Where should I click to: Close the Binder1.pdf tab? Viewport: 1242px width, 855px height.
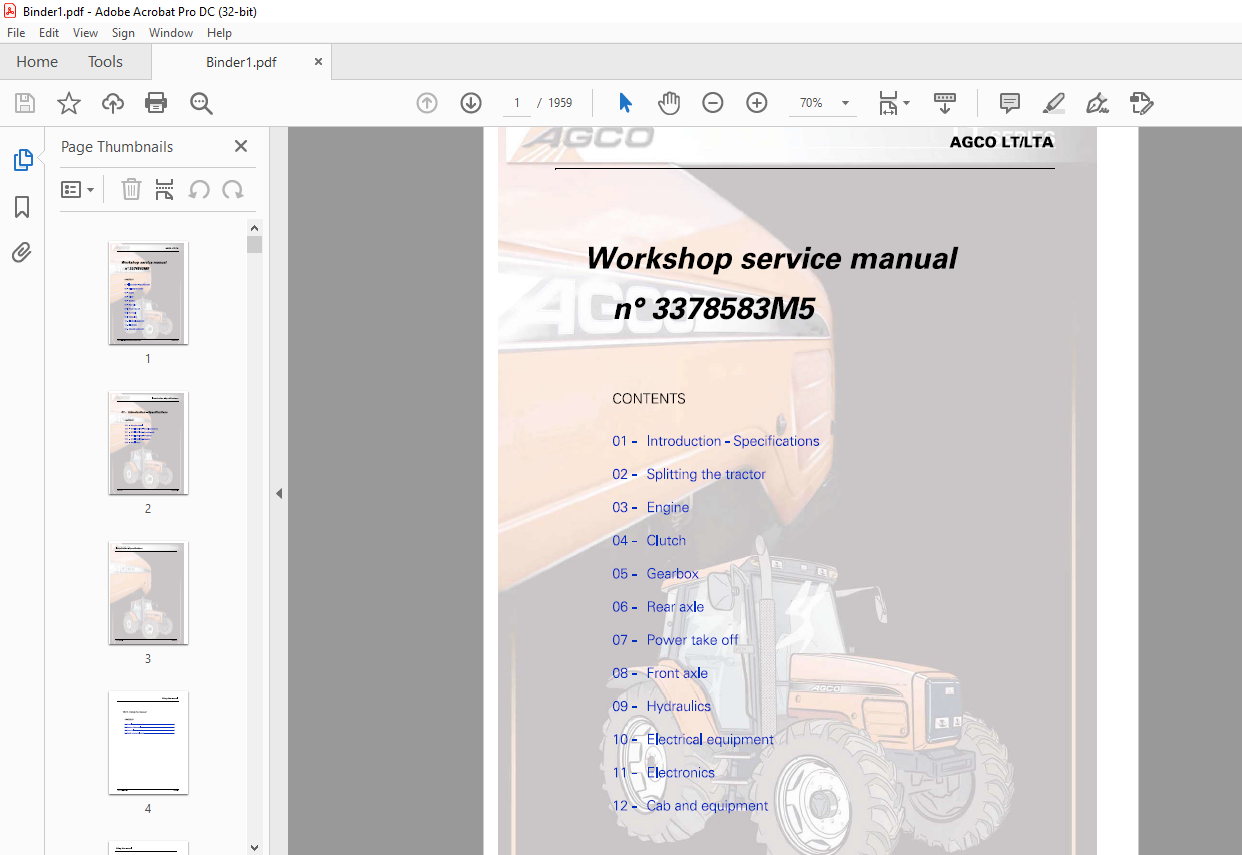pos(319,62)
